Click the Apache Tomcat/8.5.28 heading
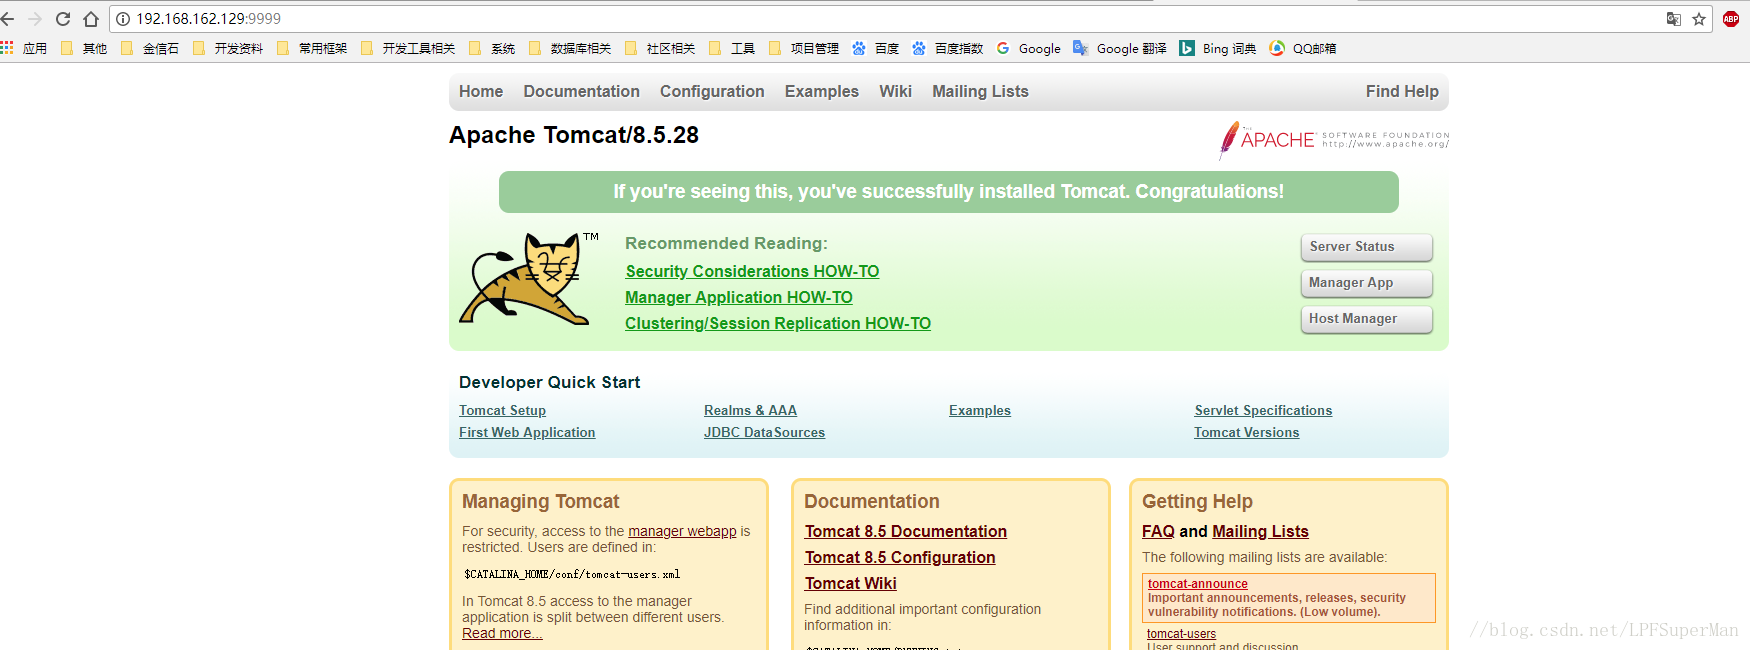 tap(574, 135)
